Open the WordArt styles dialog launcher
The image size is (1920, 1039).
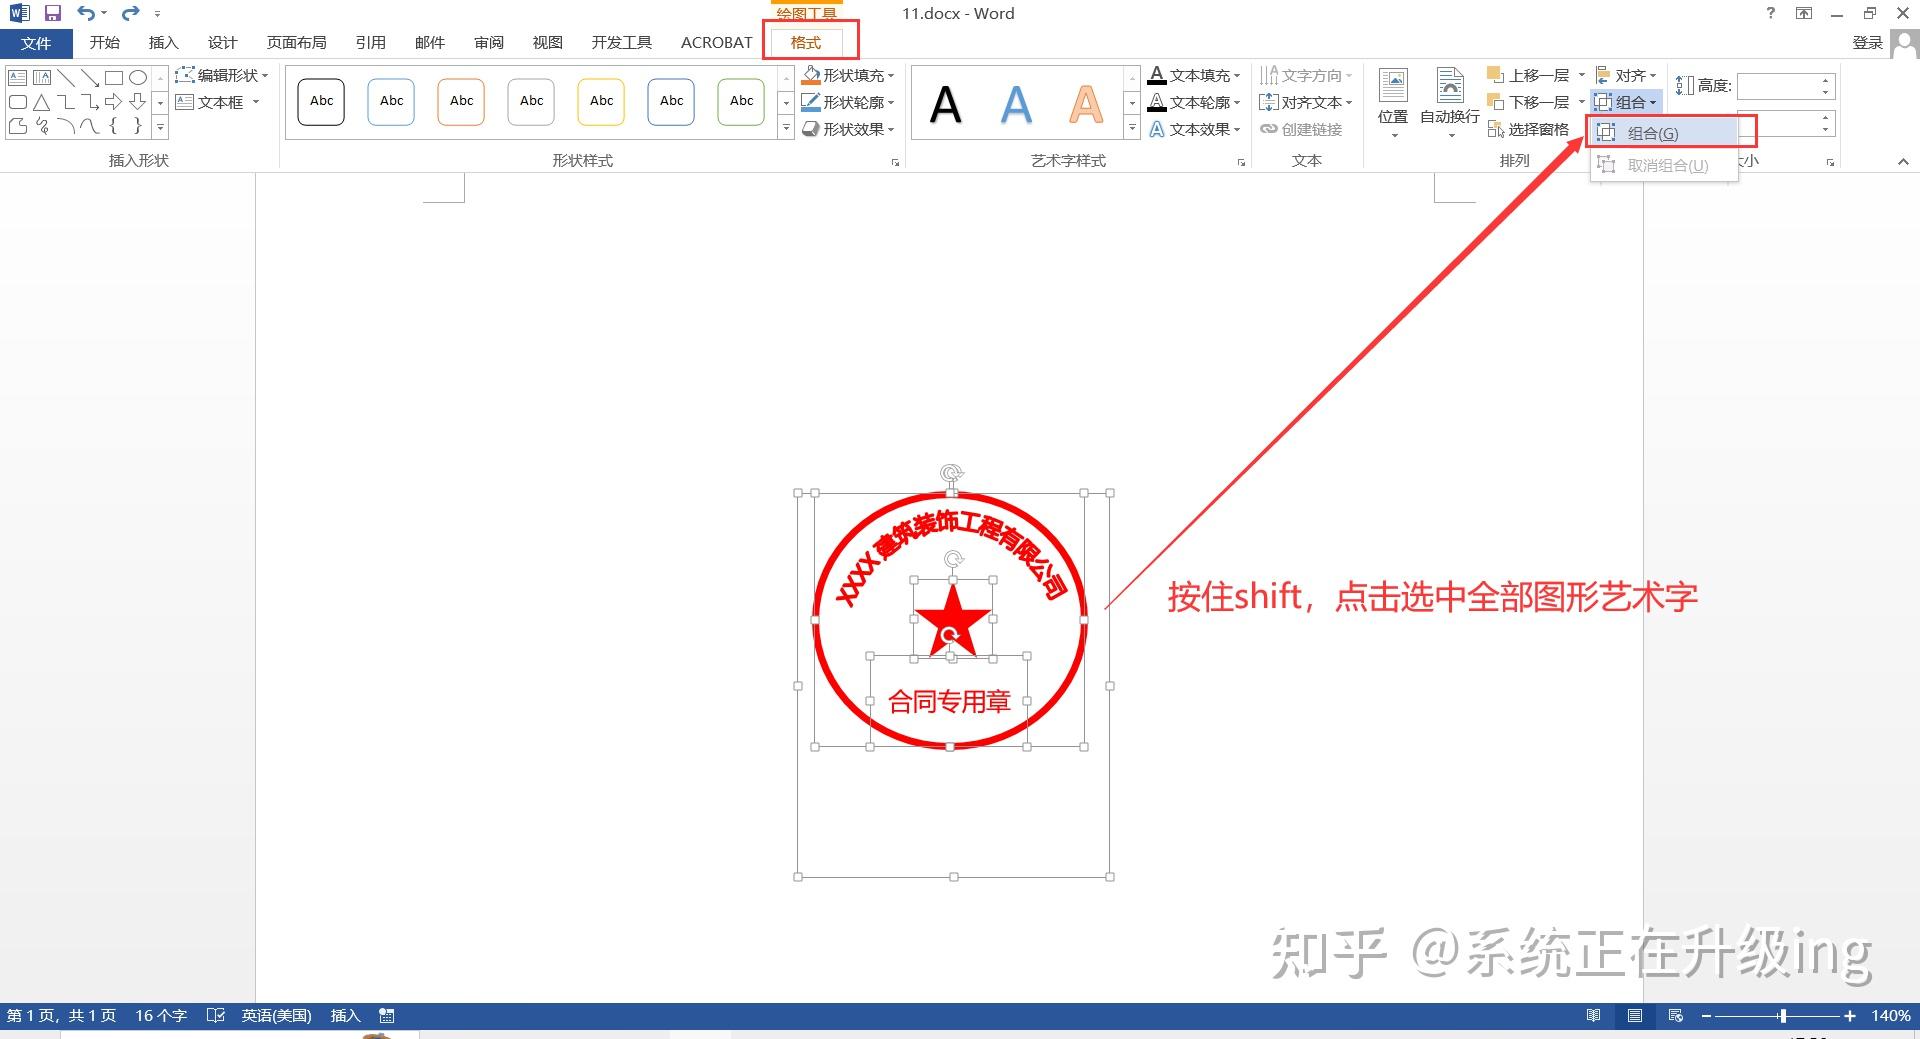click(x=1241, y=162)
